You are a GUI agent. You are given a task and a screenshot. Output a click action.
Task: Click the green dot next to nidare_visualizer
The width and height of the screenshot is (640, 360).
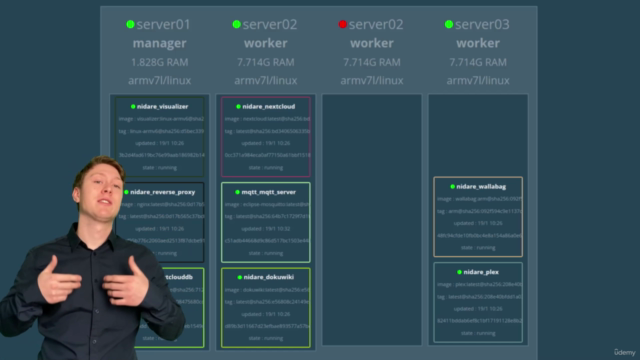point(133,107)
